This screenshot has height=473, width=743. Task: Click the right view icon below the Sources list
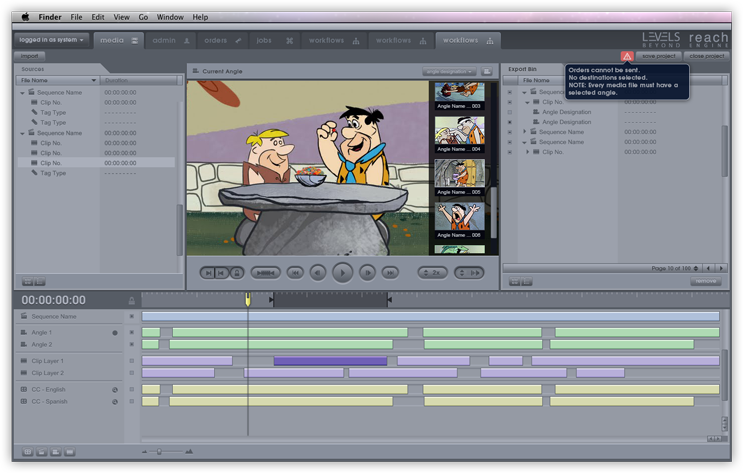[x=39, y=282]
